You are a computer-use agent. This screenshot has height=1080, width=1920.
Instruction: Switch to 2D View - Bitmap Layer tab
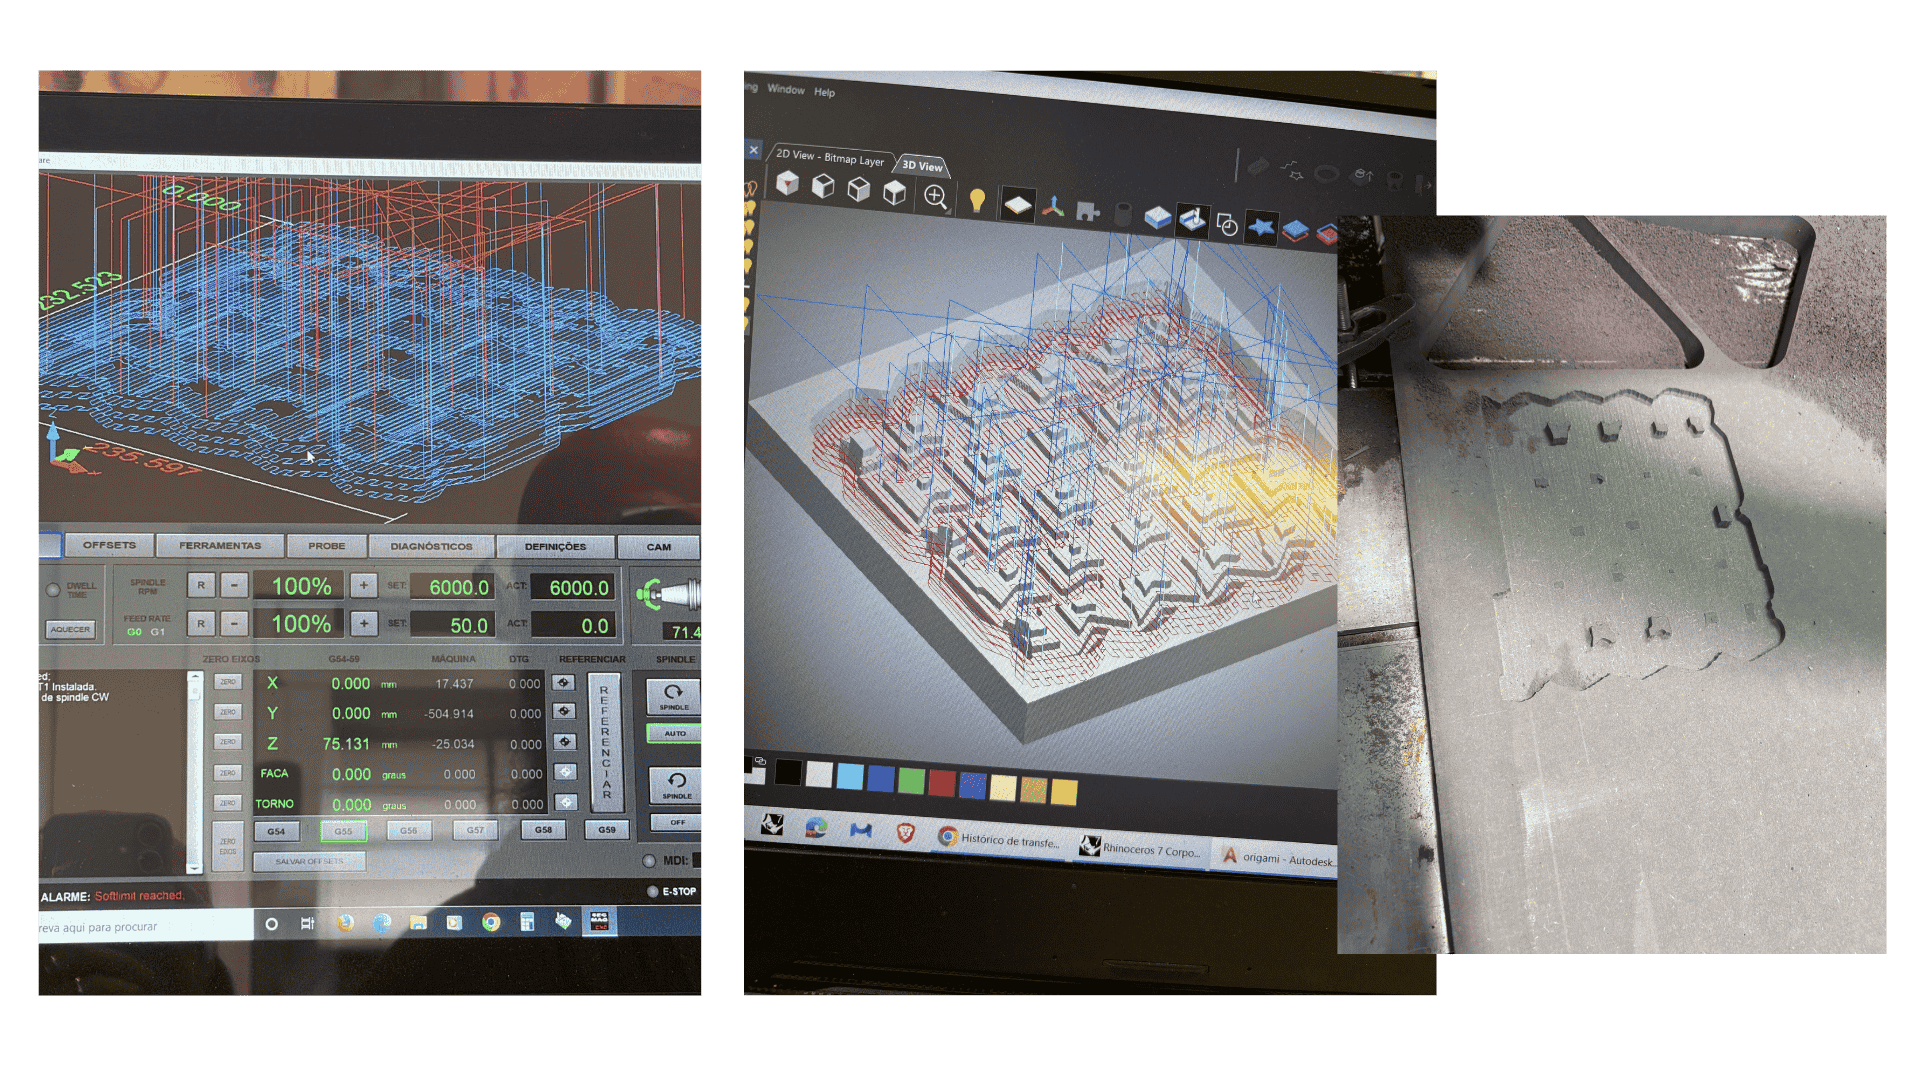[829, 157]
